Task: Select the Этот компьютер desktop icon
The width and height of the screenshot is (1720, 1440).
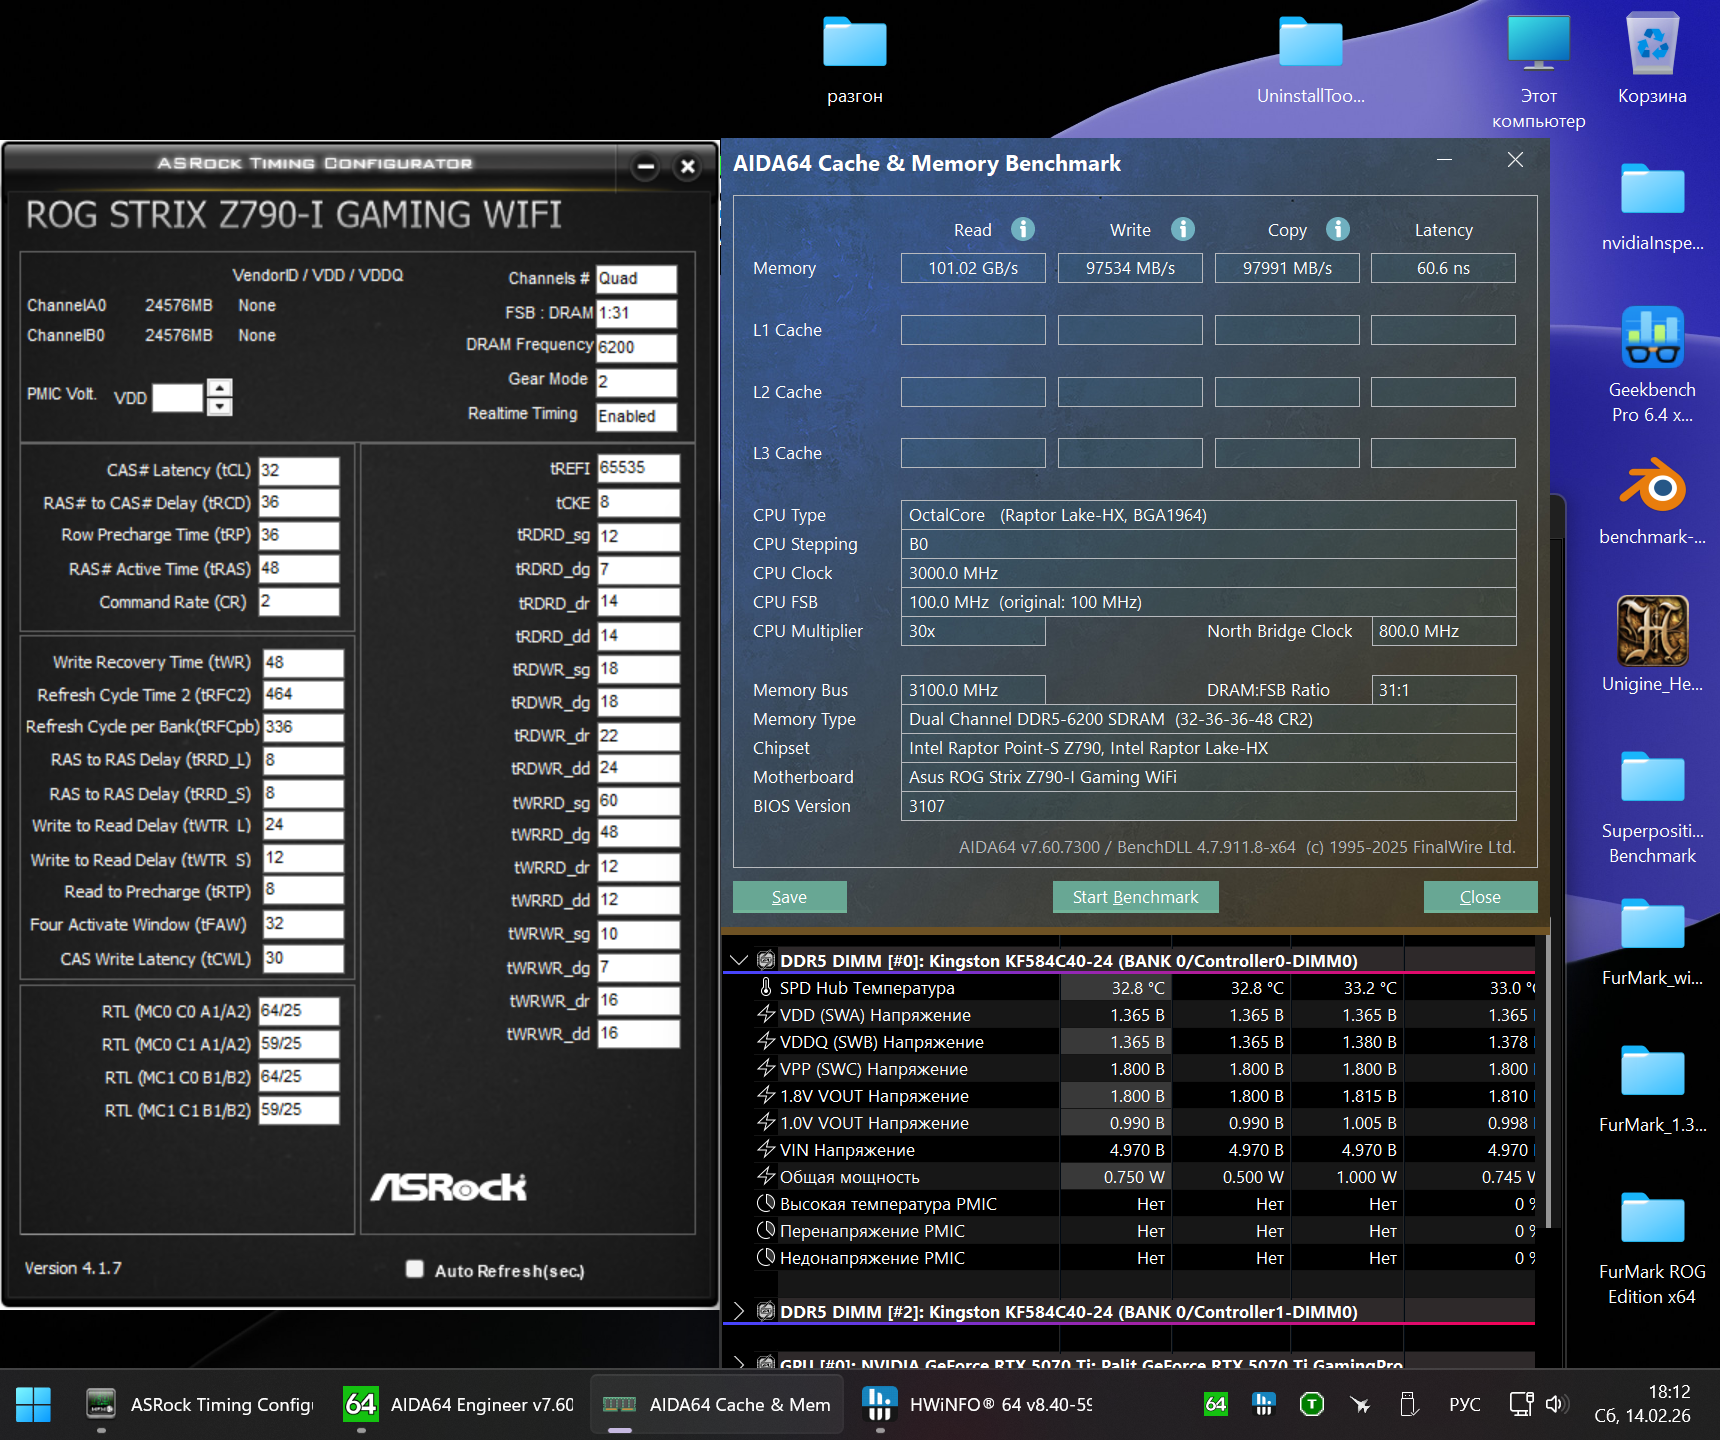Action: coord(1539,72)
